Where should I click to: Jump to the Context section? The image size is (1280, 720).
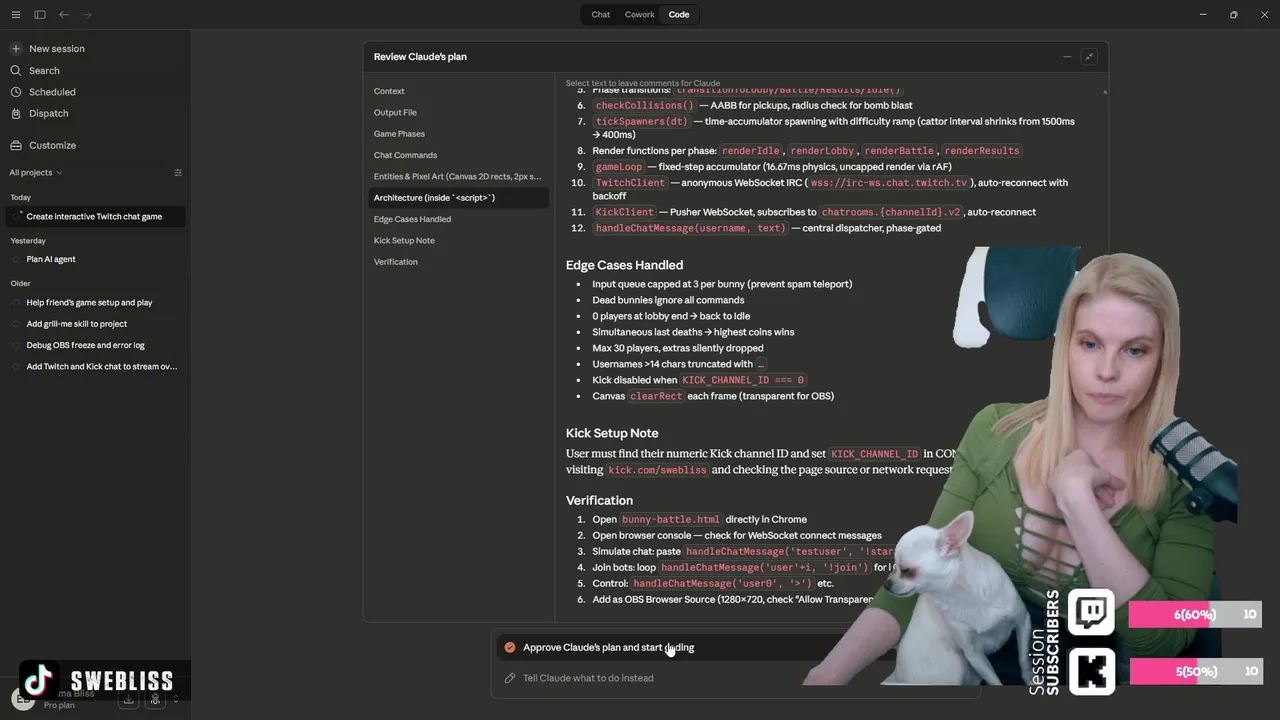[x=389, y=91]
